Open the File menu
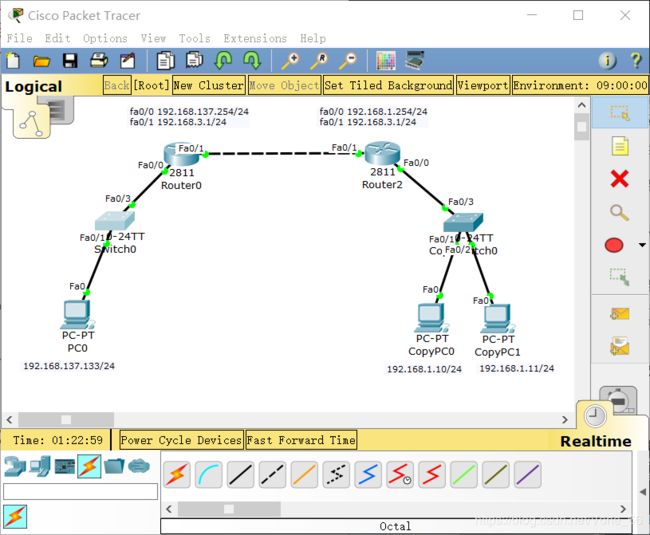This screenshot has width=650, height=535. (x=19, y=38)
